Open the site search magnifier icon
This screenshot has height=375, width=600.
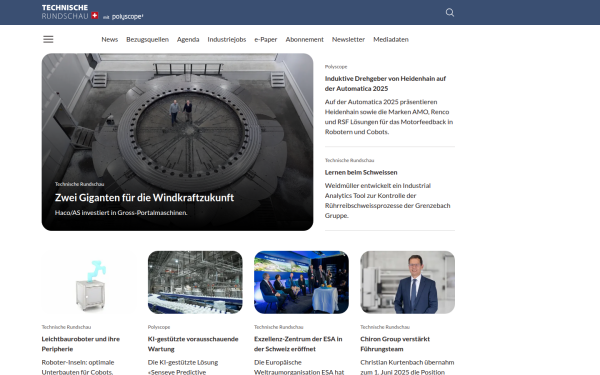[450, 13]
